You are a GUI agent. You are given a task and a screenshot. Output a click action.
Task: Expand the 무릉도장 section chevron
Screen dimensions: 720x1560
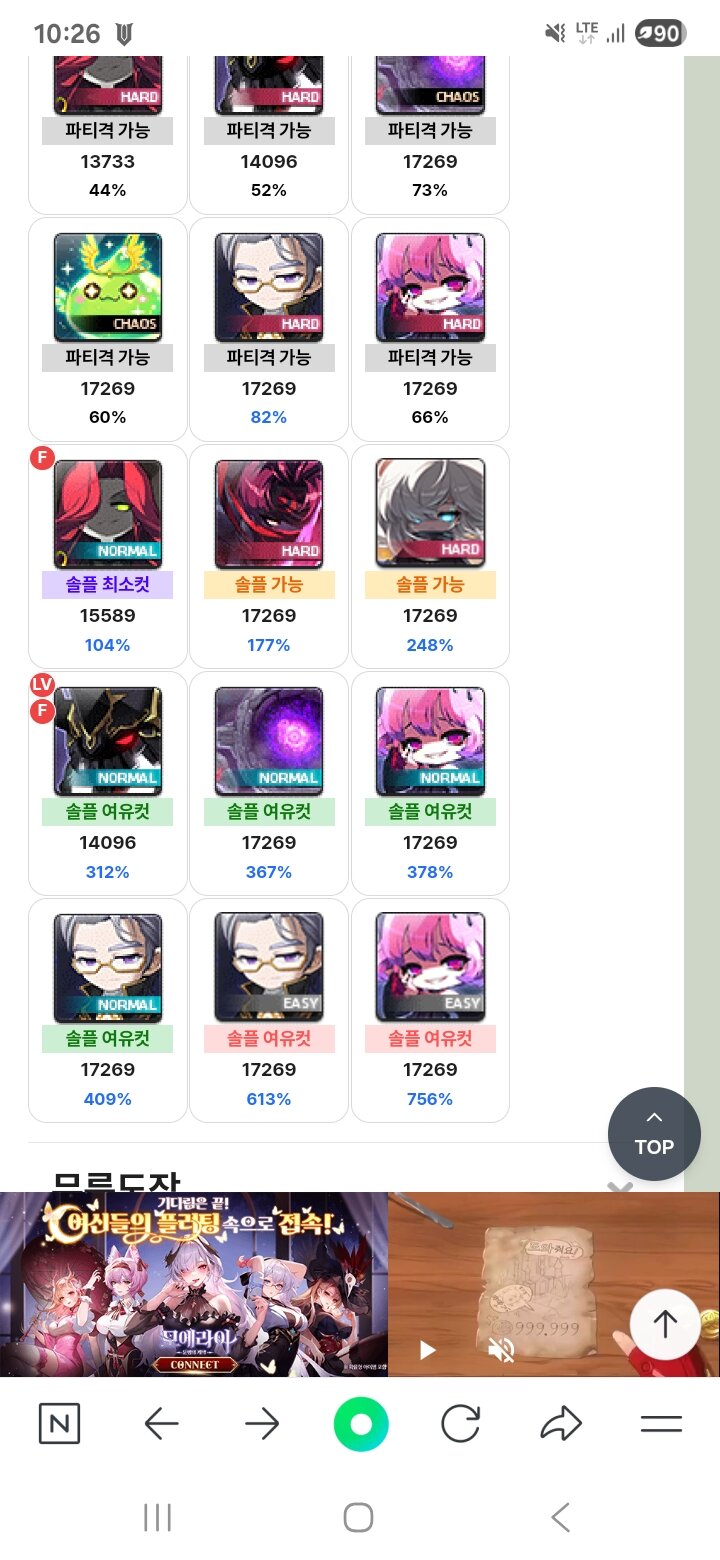(x=620, y=1187)
